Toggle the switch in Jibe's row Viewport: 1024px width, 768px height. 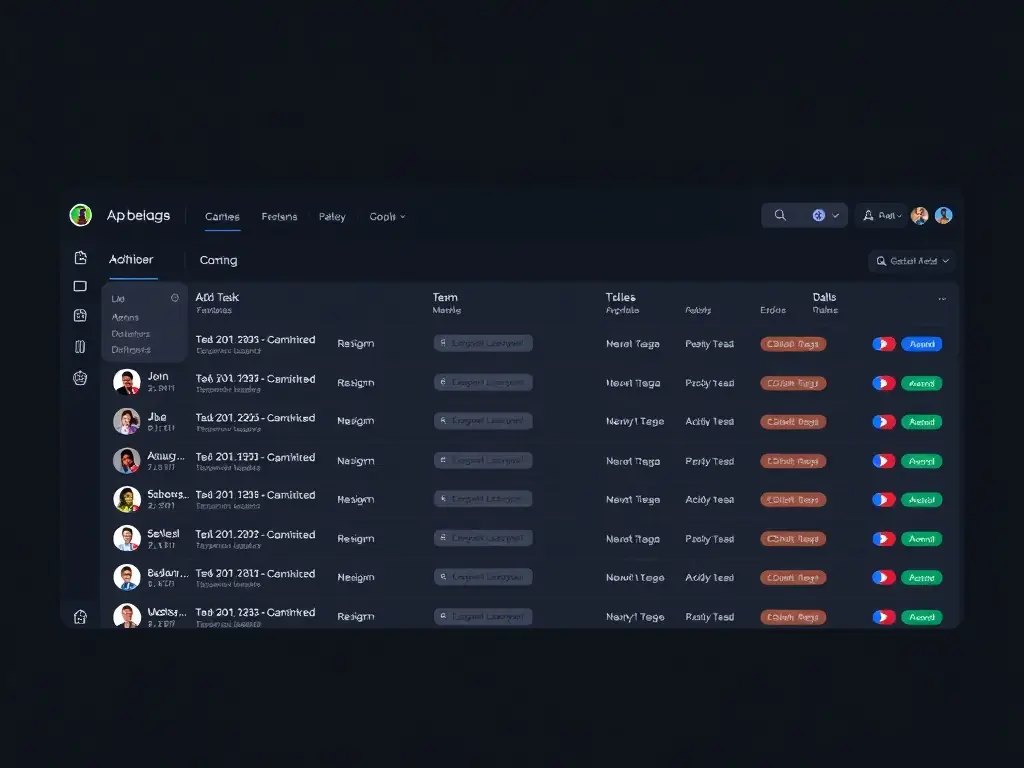click(x=883, y=422)
